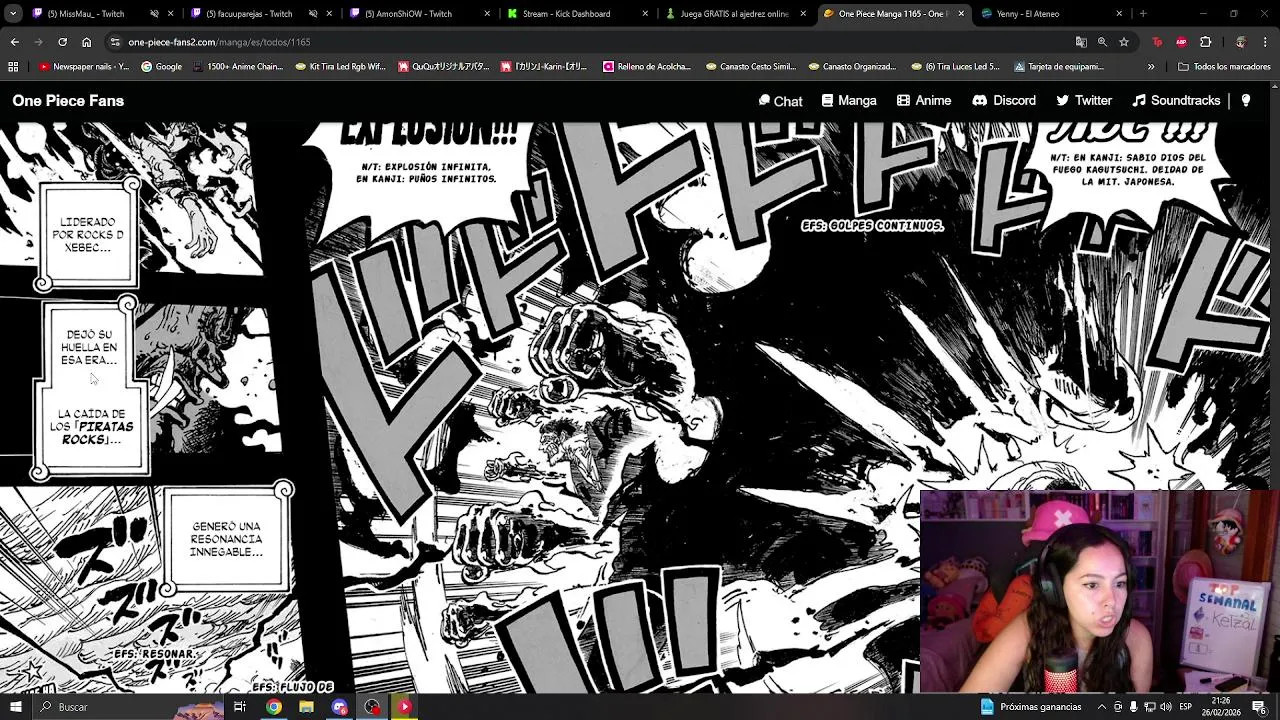Toggle the lightbulb theme switch

pos(1245,100)
